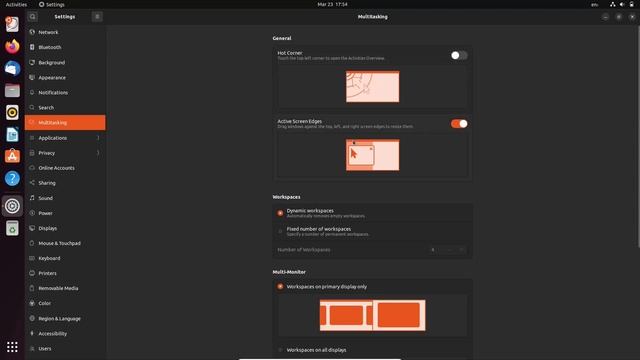The image size is (640, 360).
Task: Open Help from the dock
Action: click(12, 178)
